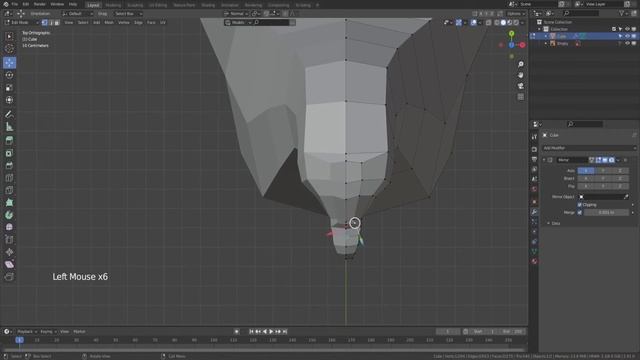The height and width of the screenshot is (360, 640).
Task: Open the Default orientation dropdown
Action: [77, 13]
